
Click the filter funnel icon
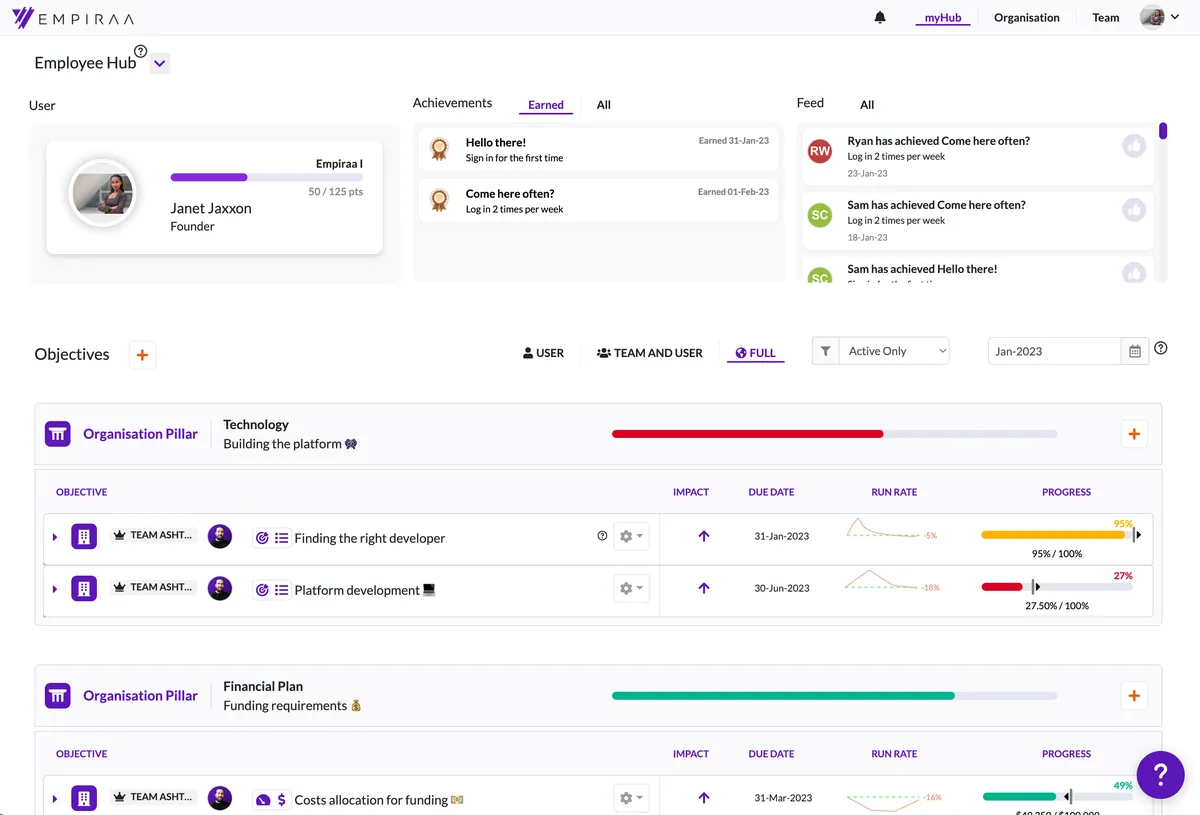click(x=825, y=351)
